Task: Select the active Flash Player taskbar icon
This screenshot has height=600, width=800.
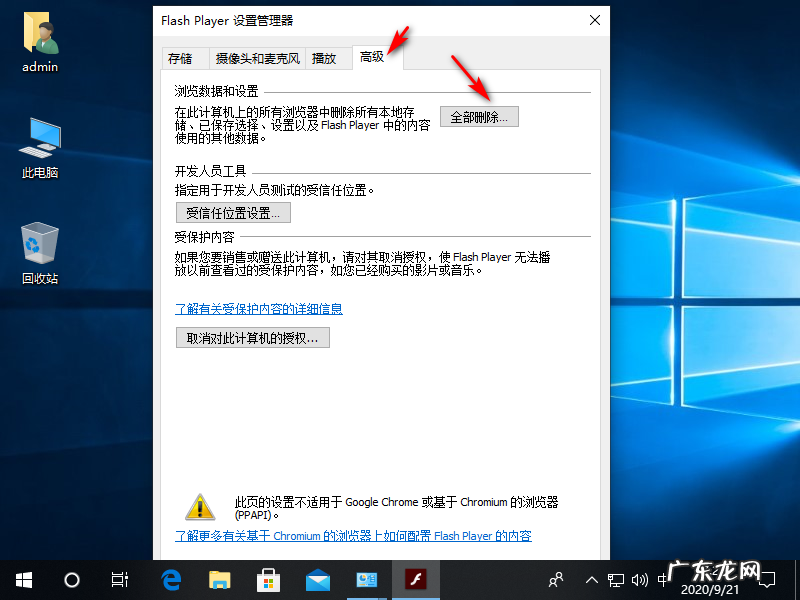Action: [415, 579]
